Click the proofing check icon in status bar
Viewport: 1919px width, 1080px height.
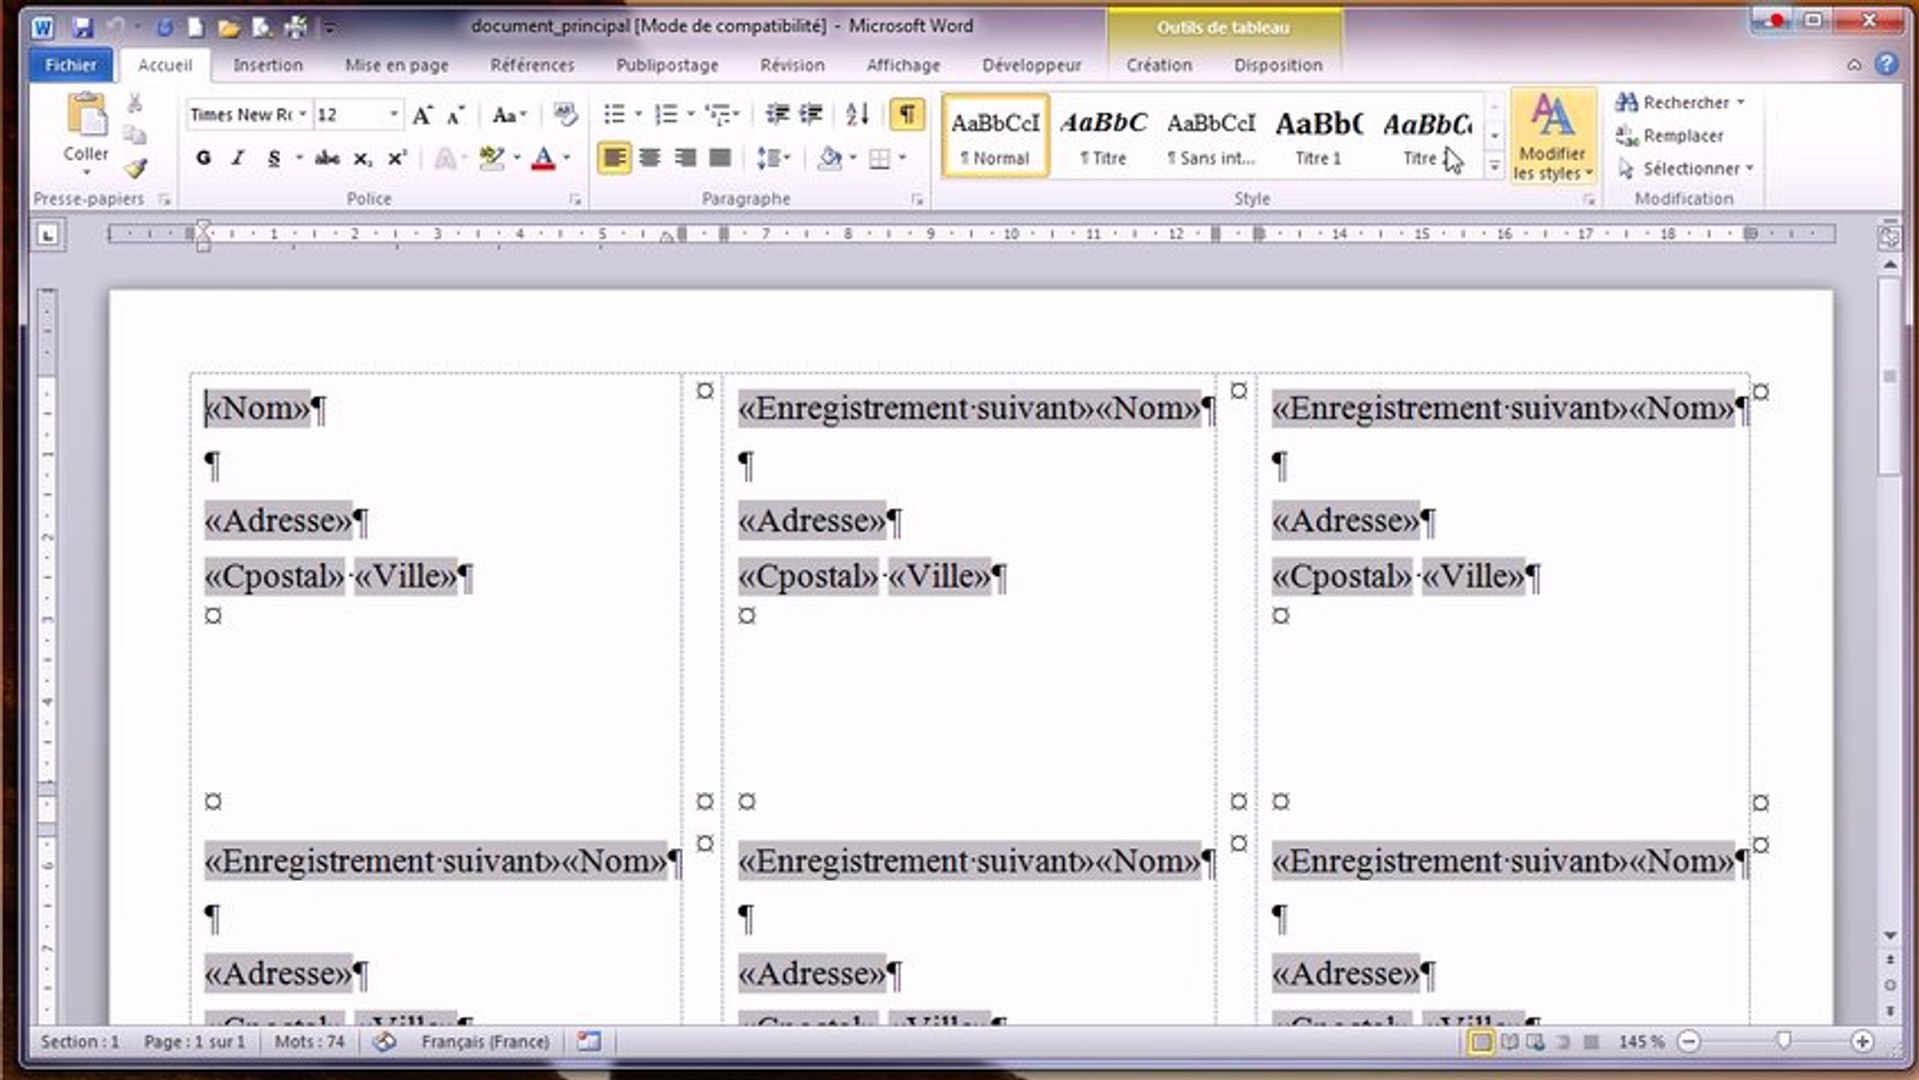pos(385,1042)
